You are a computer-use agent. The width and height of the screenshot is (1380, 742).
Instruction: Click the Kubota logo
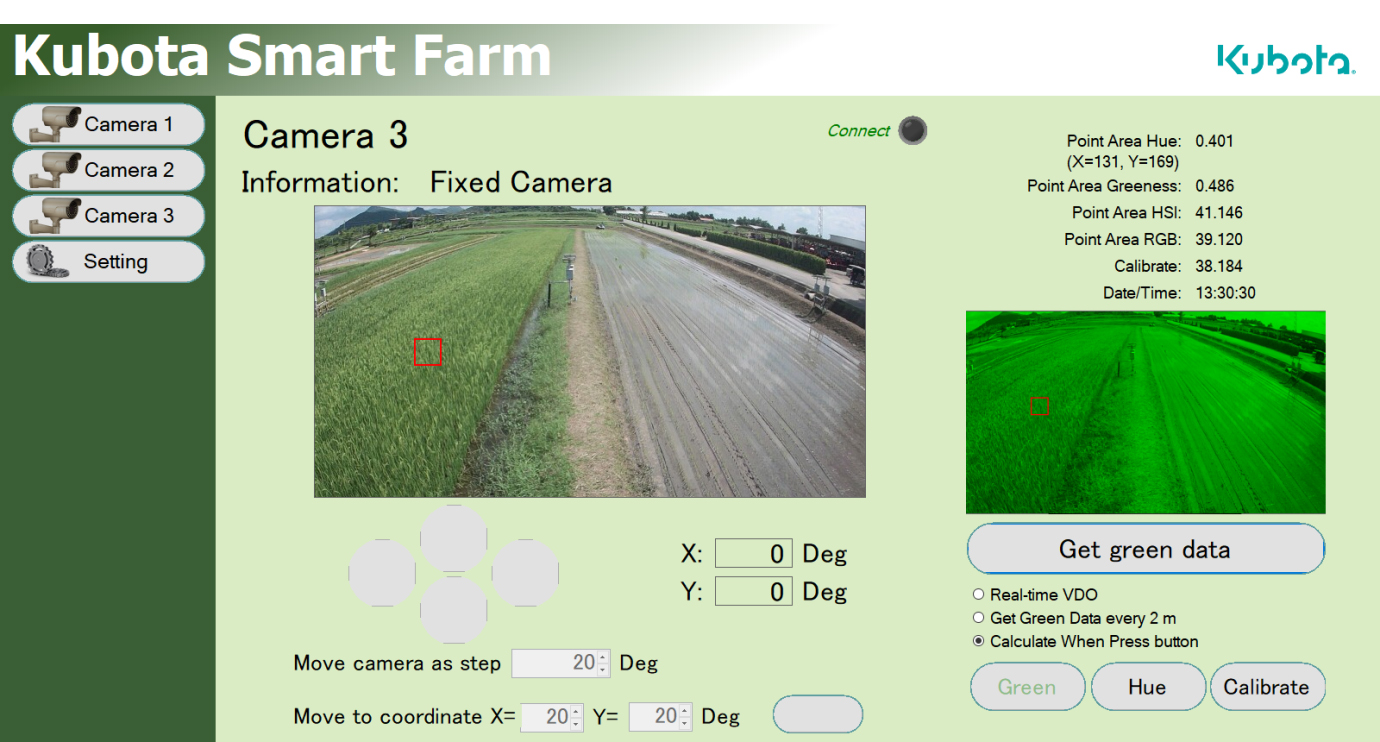click(x=1285, y=60)
